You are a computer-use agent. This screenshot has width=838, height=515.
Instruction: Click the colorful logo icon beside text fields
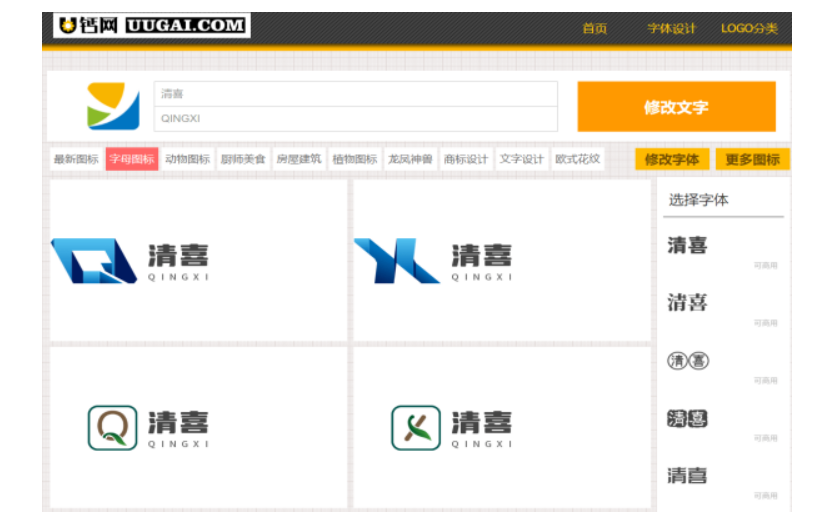(113, 106)
